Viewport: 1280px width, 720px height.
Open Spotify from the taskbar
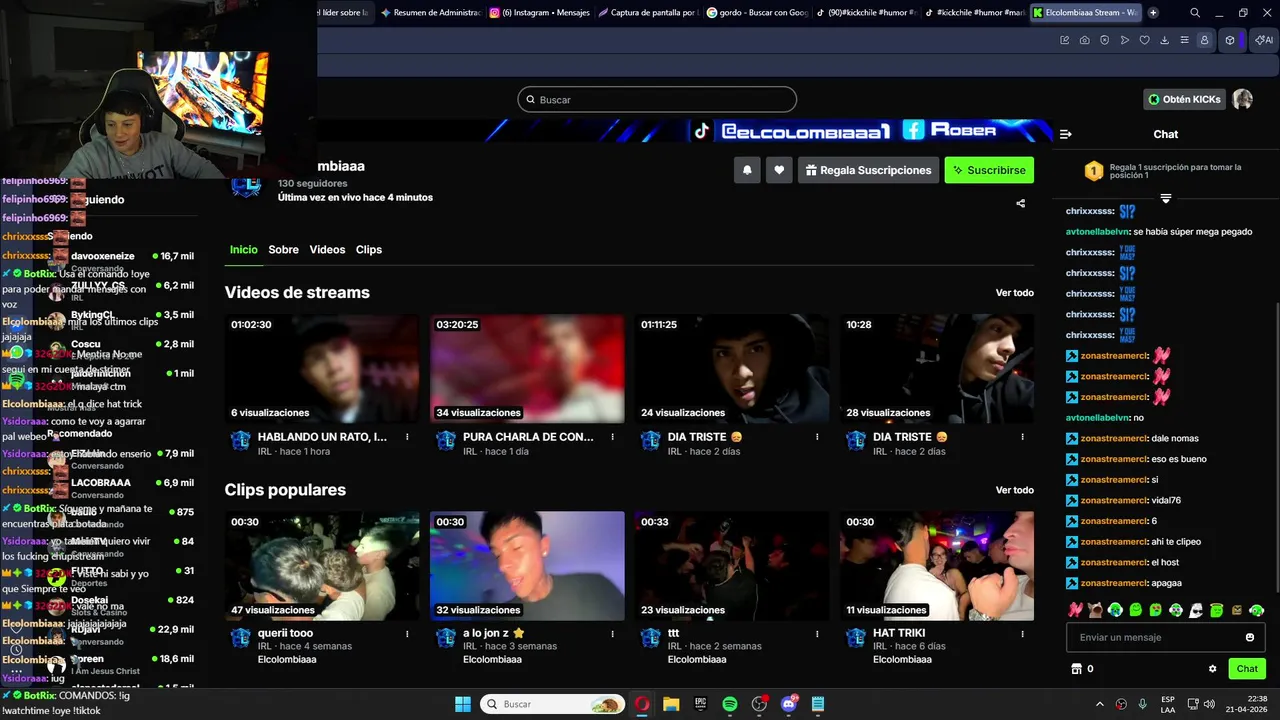click(x=730, y=704)
